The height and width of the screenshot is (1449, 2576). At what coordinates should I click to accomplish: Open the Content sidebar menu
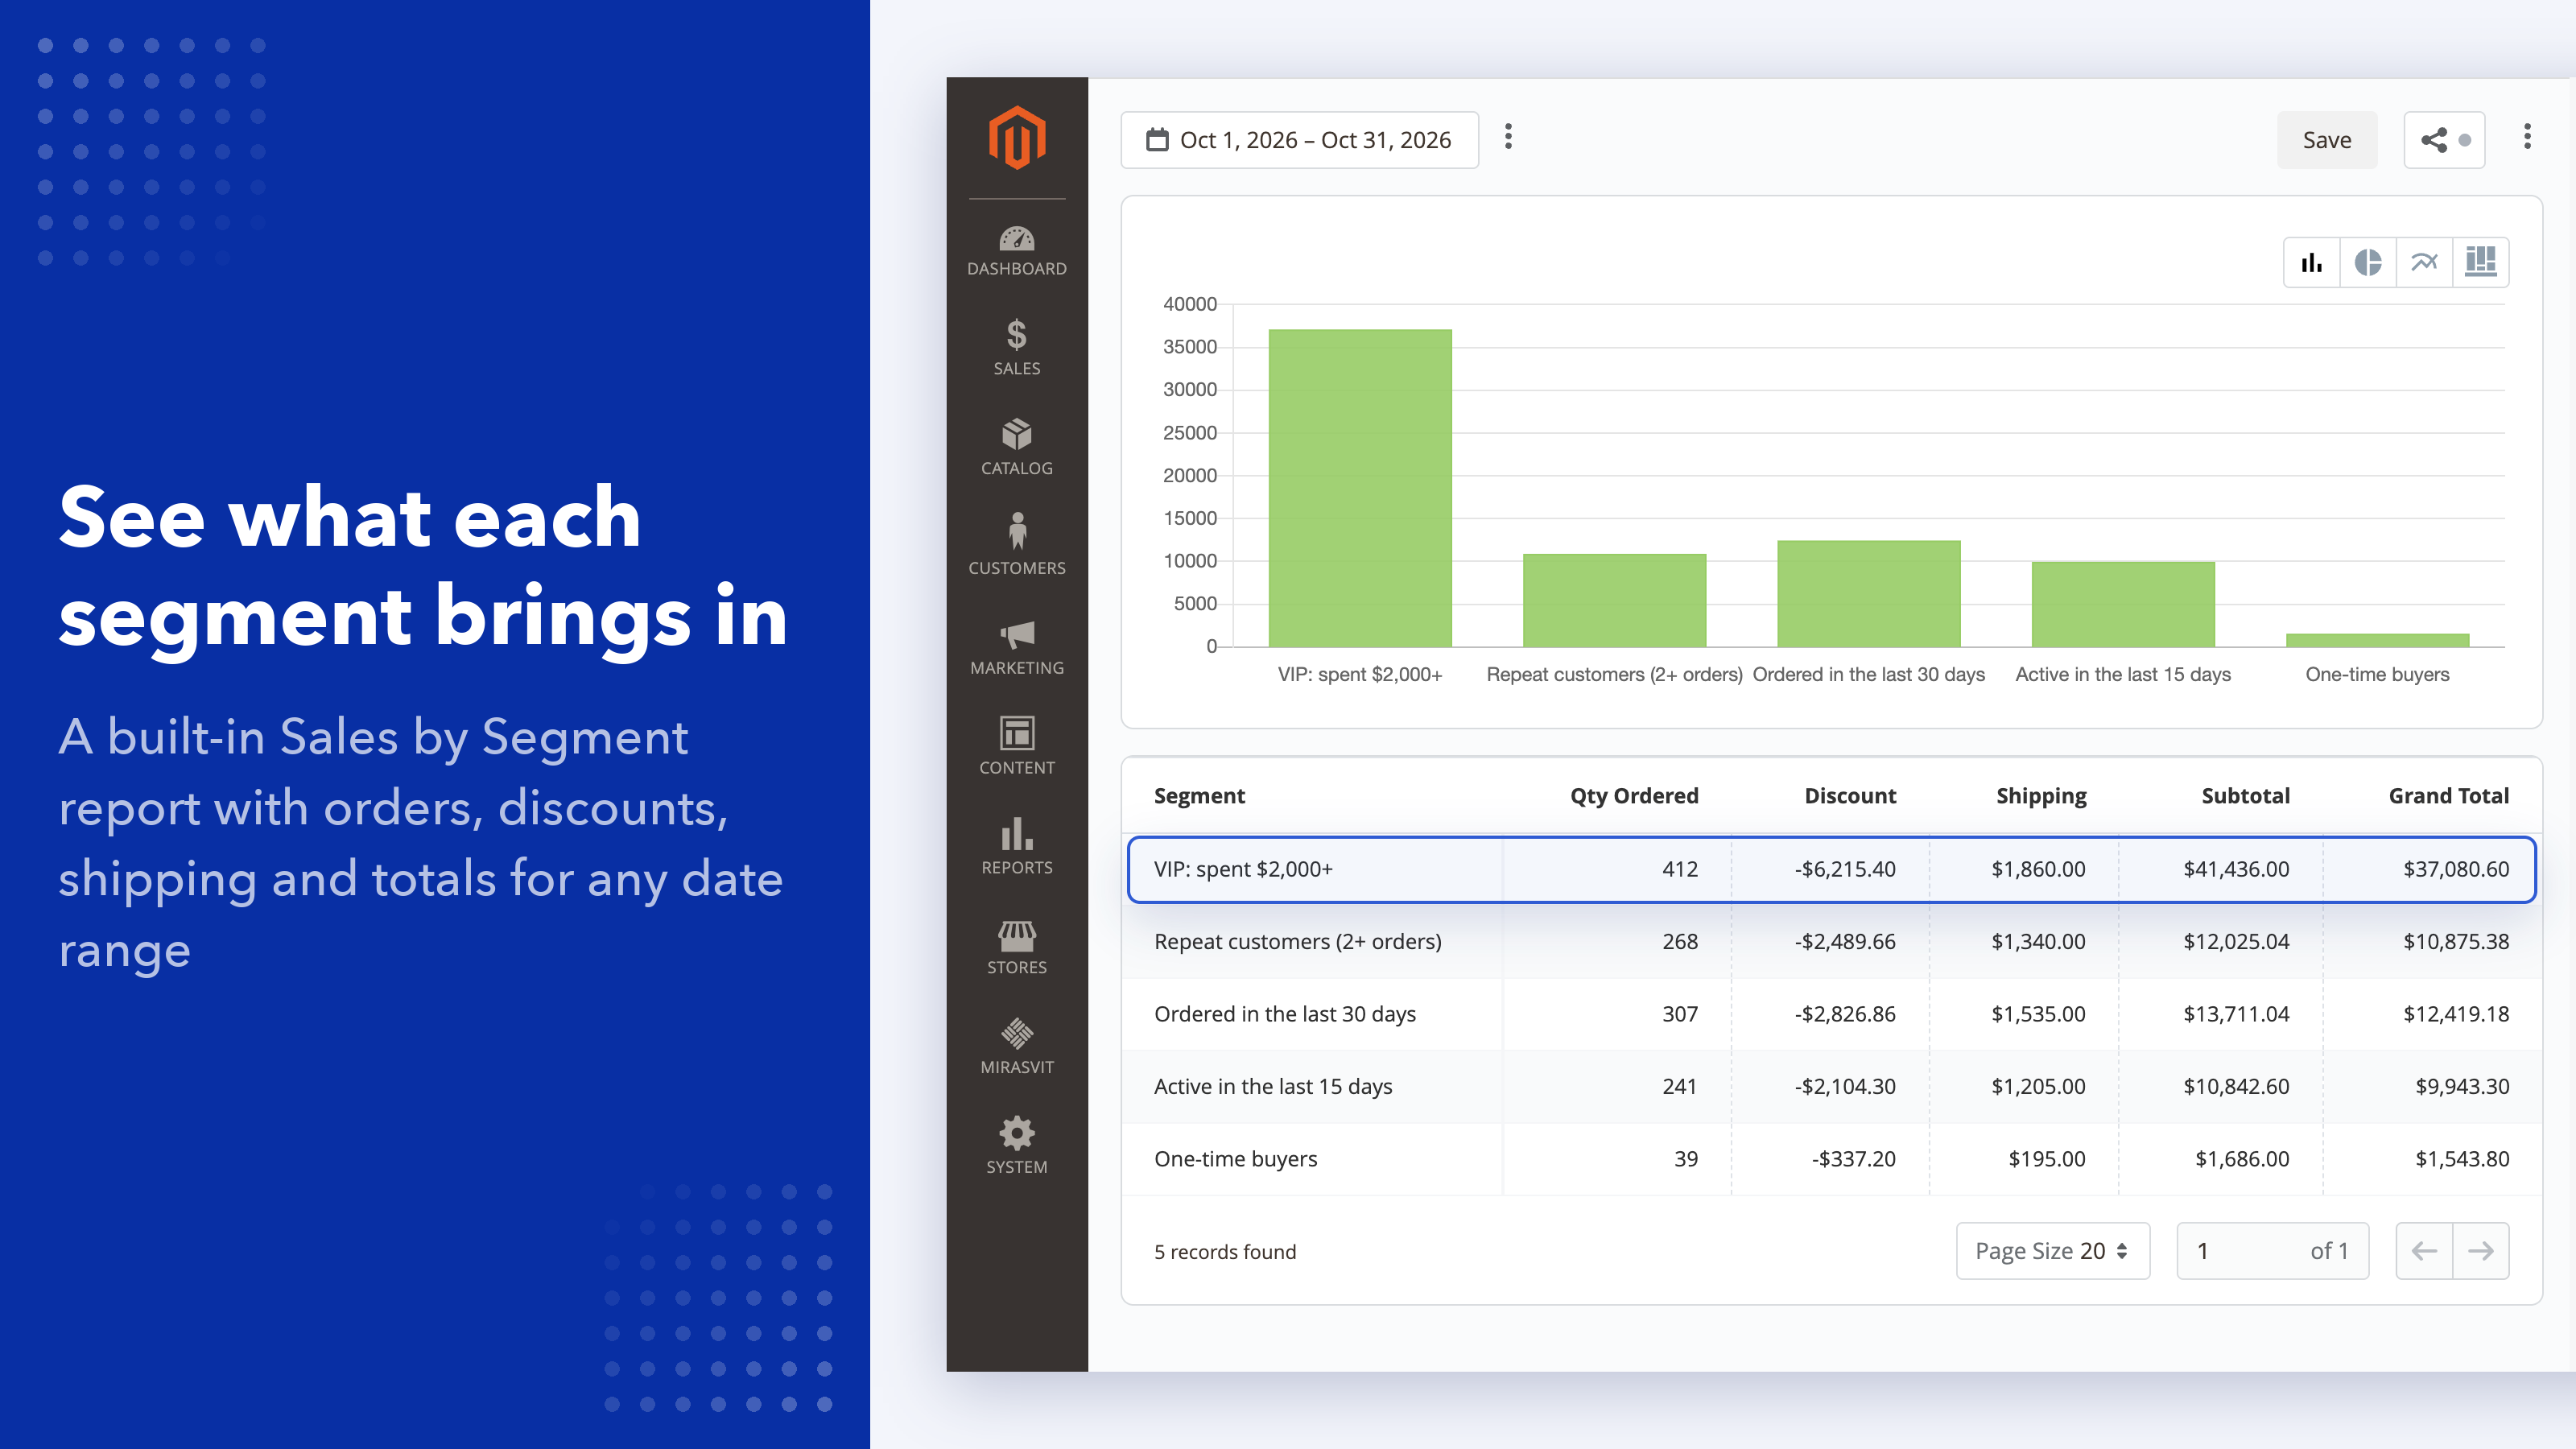click(1017, 746)
